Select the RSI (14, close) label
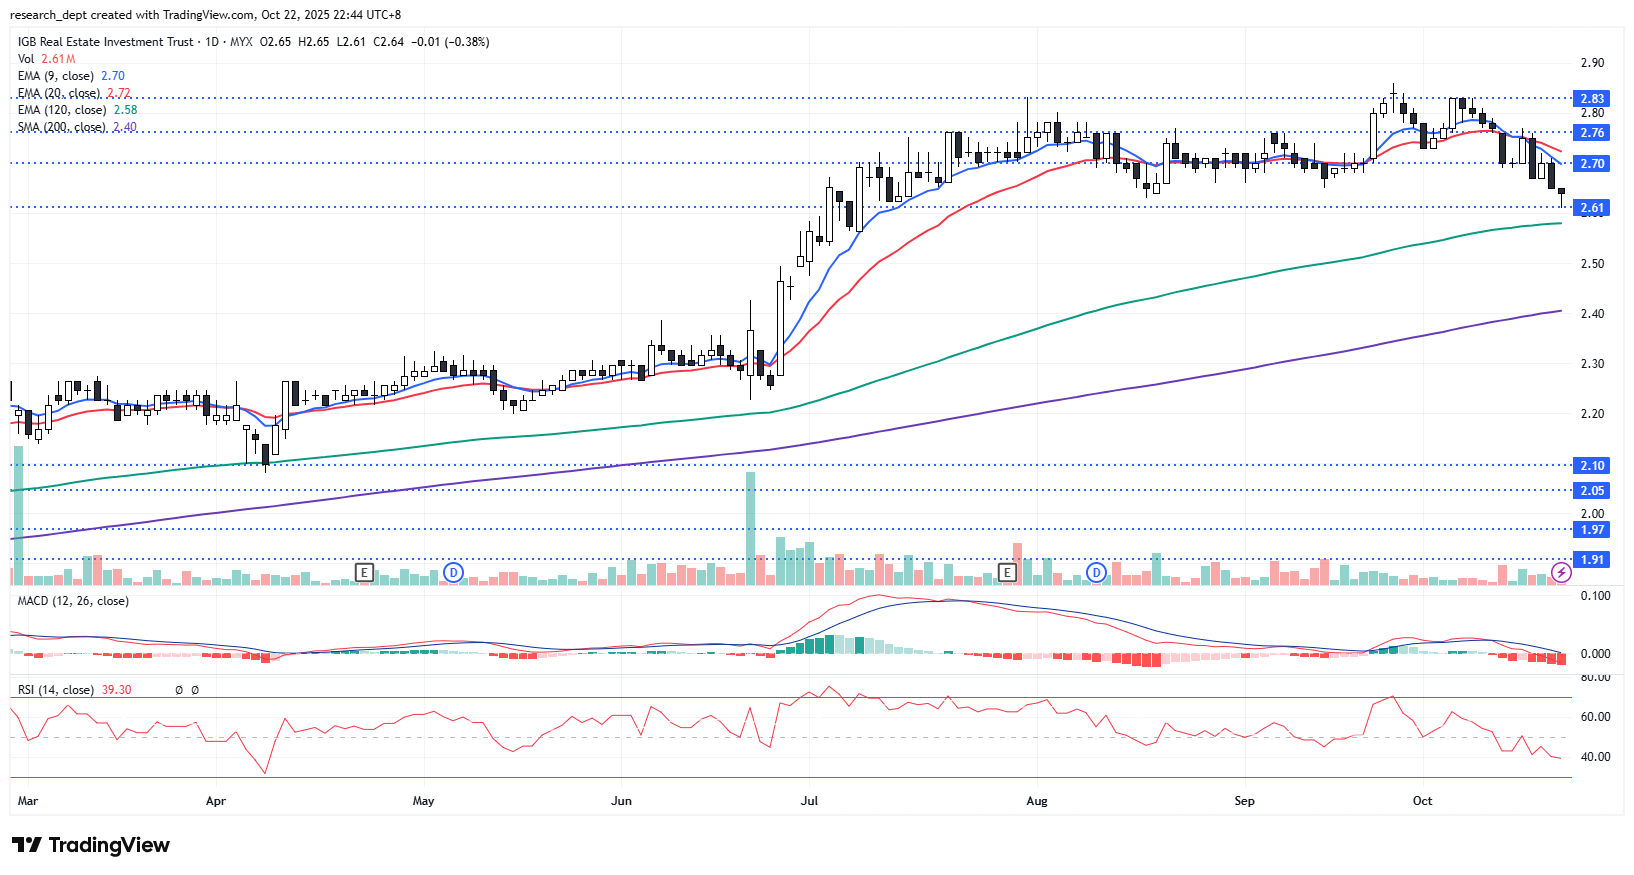 [56, 690]
